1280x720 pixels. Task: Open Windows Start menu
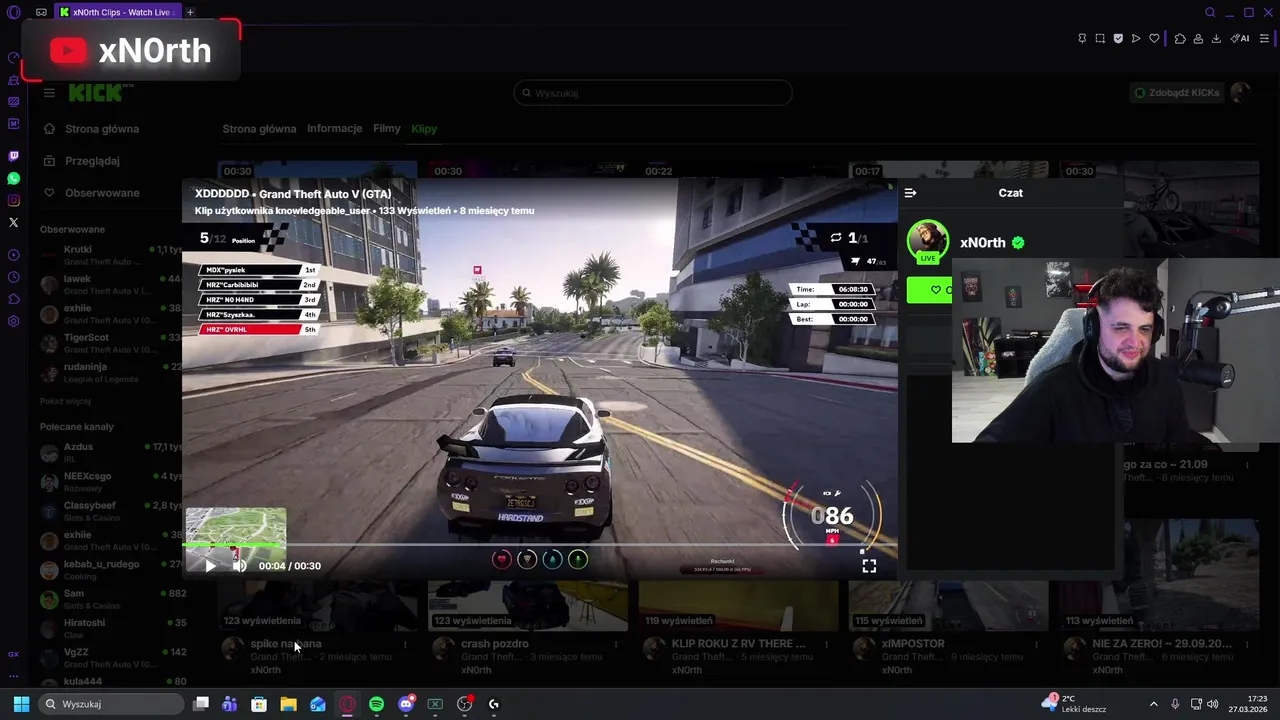(x=21, y=704)
